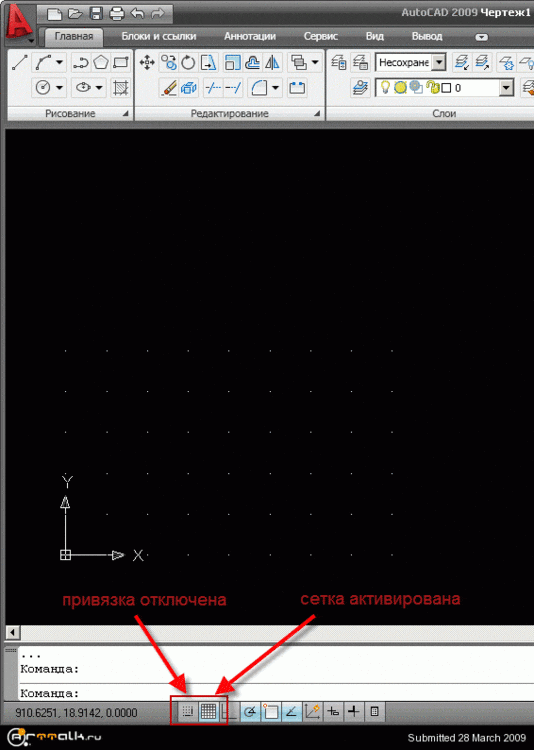Toggle Lineweight display in status bar

pos(354,712)
